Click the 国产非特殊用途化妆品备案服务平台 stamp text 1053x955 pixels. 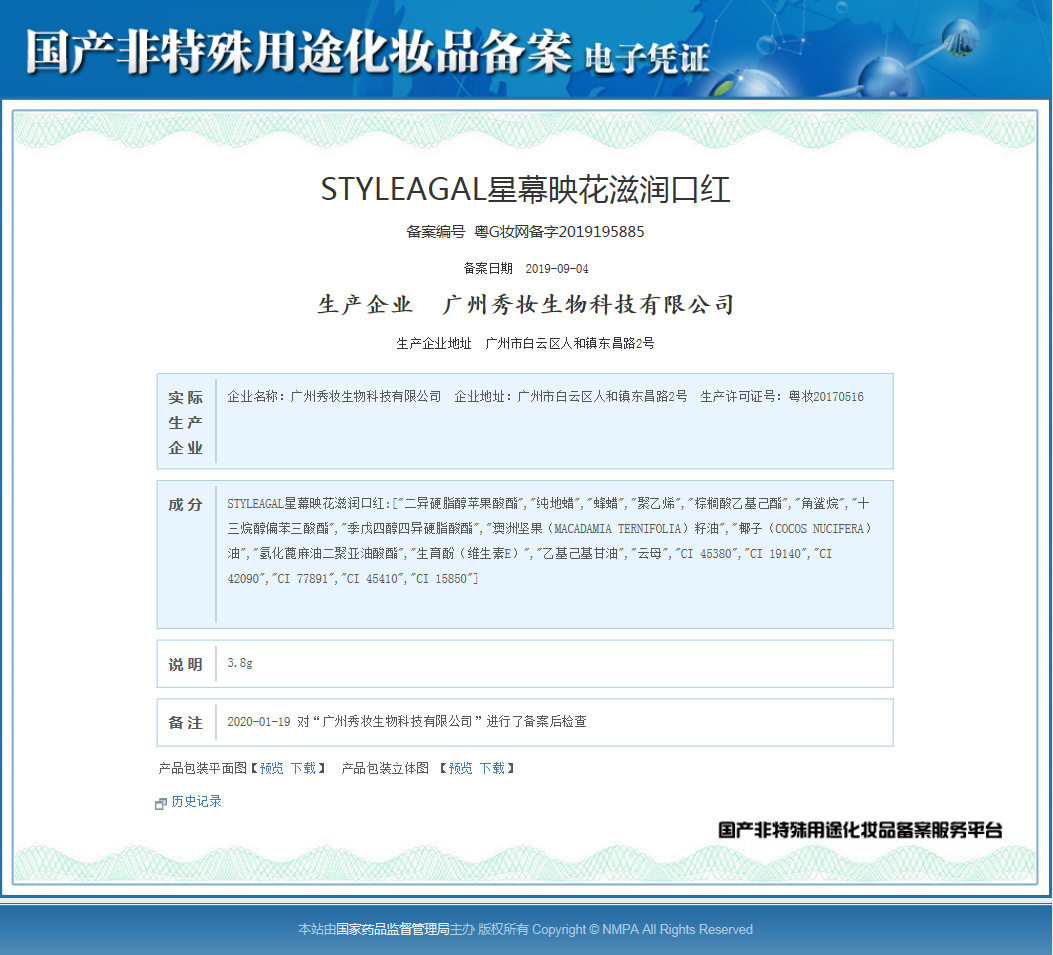click(x=860, y=830)
